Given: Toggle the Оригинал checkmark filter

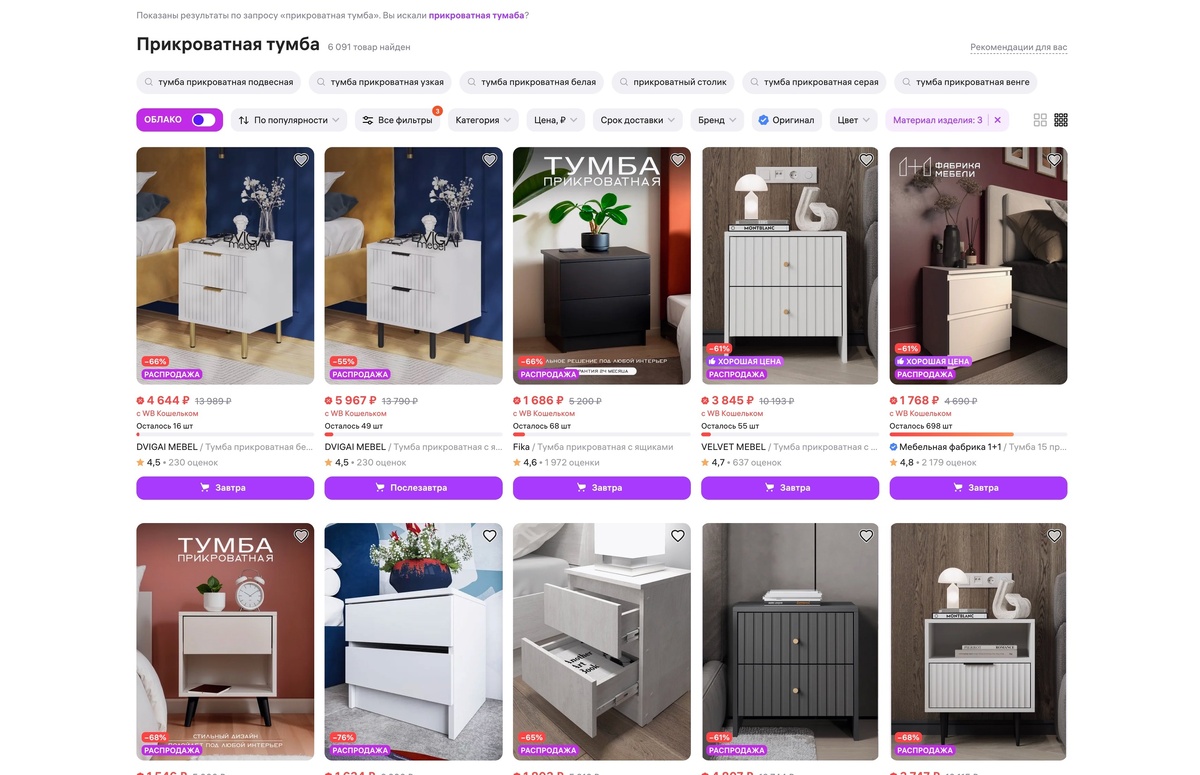Looking at the screenshot, I should (787, 120).
